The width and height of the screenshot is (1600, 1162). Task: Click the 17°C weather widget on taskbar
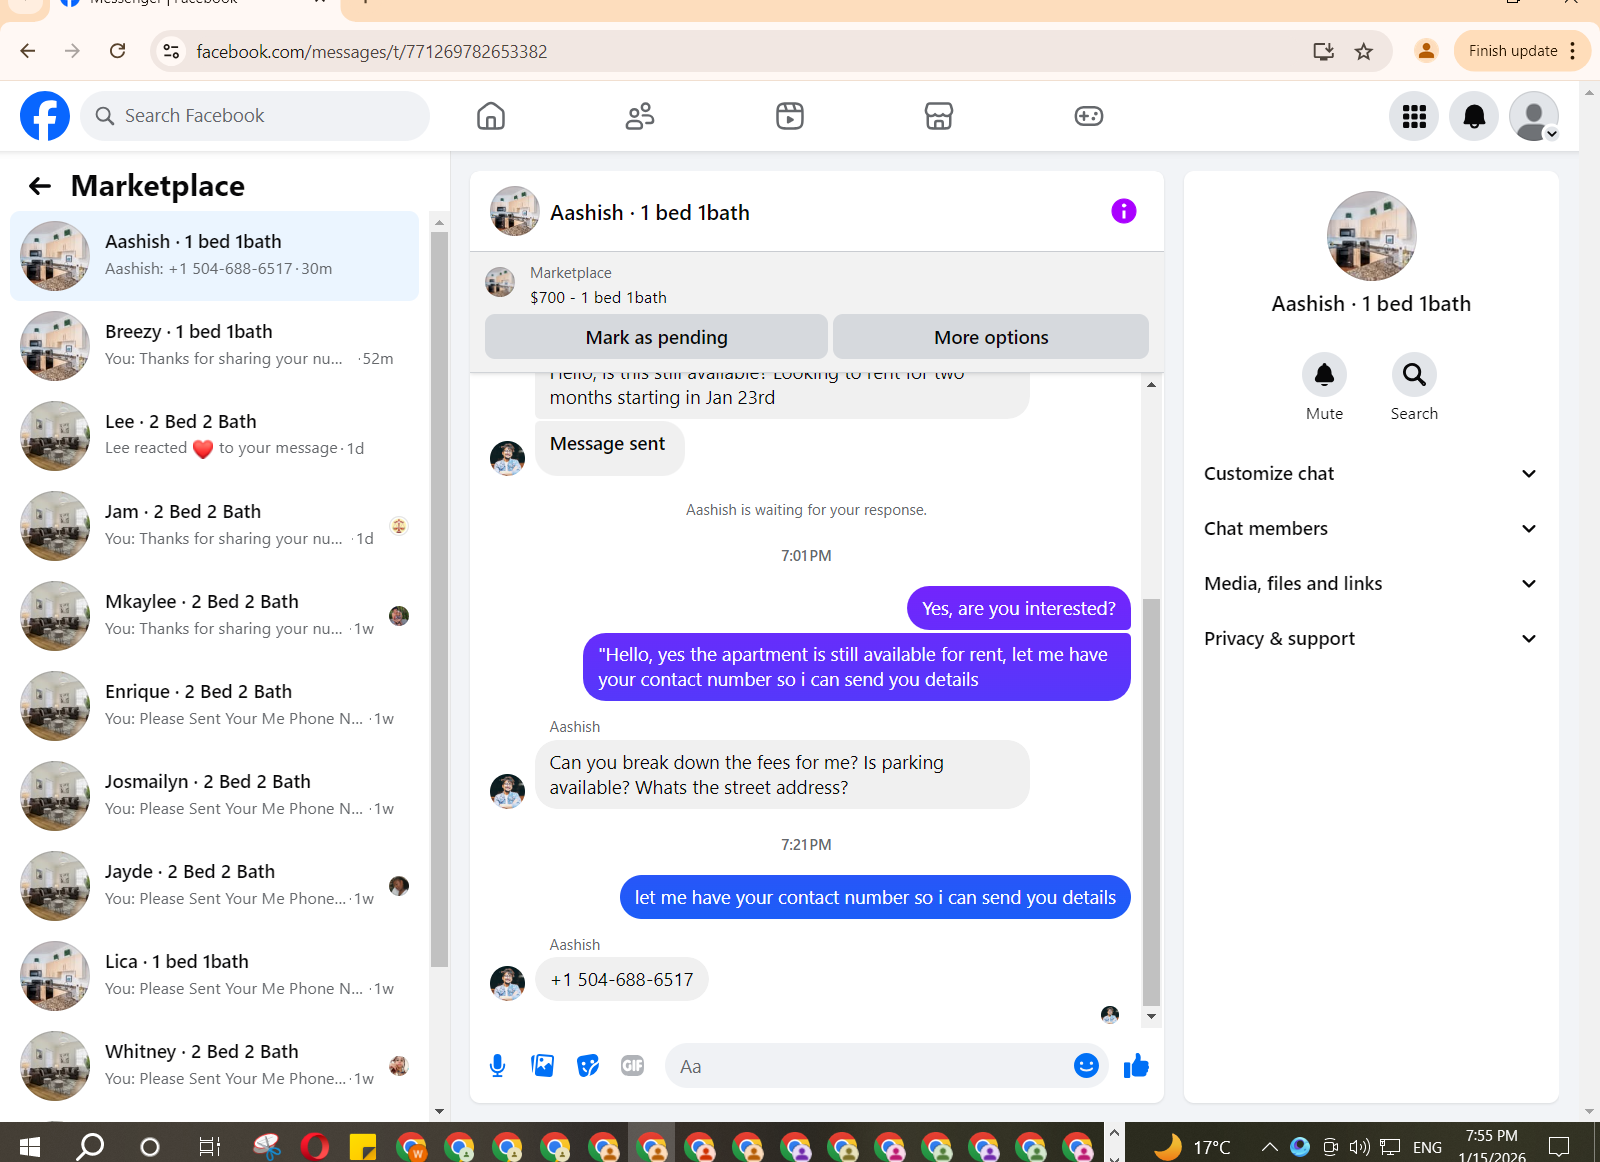coord(1192,1147)
